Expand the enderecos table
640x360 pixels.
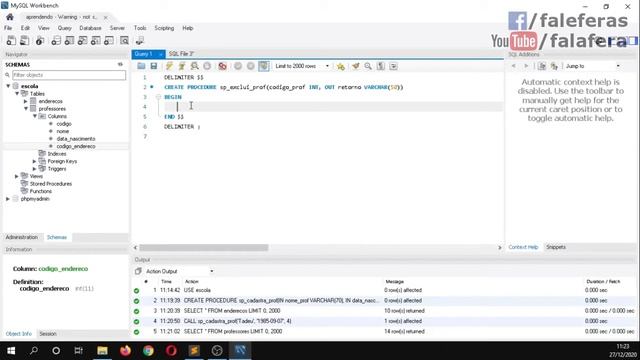pos(26,101)
